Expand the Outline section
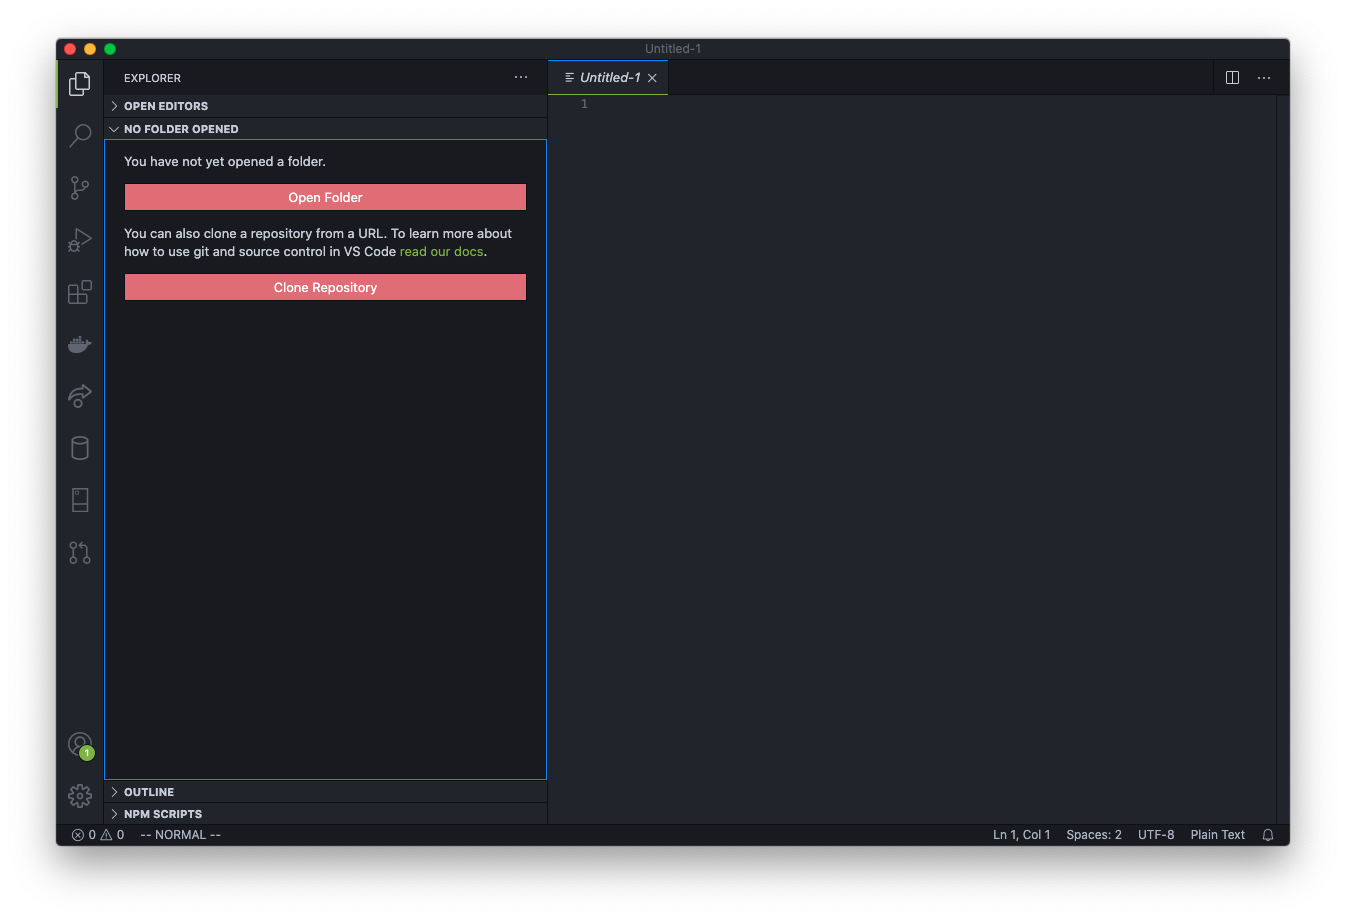1346x920 pixels. pyautogui.click(x=325, y=792)
